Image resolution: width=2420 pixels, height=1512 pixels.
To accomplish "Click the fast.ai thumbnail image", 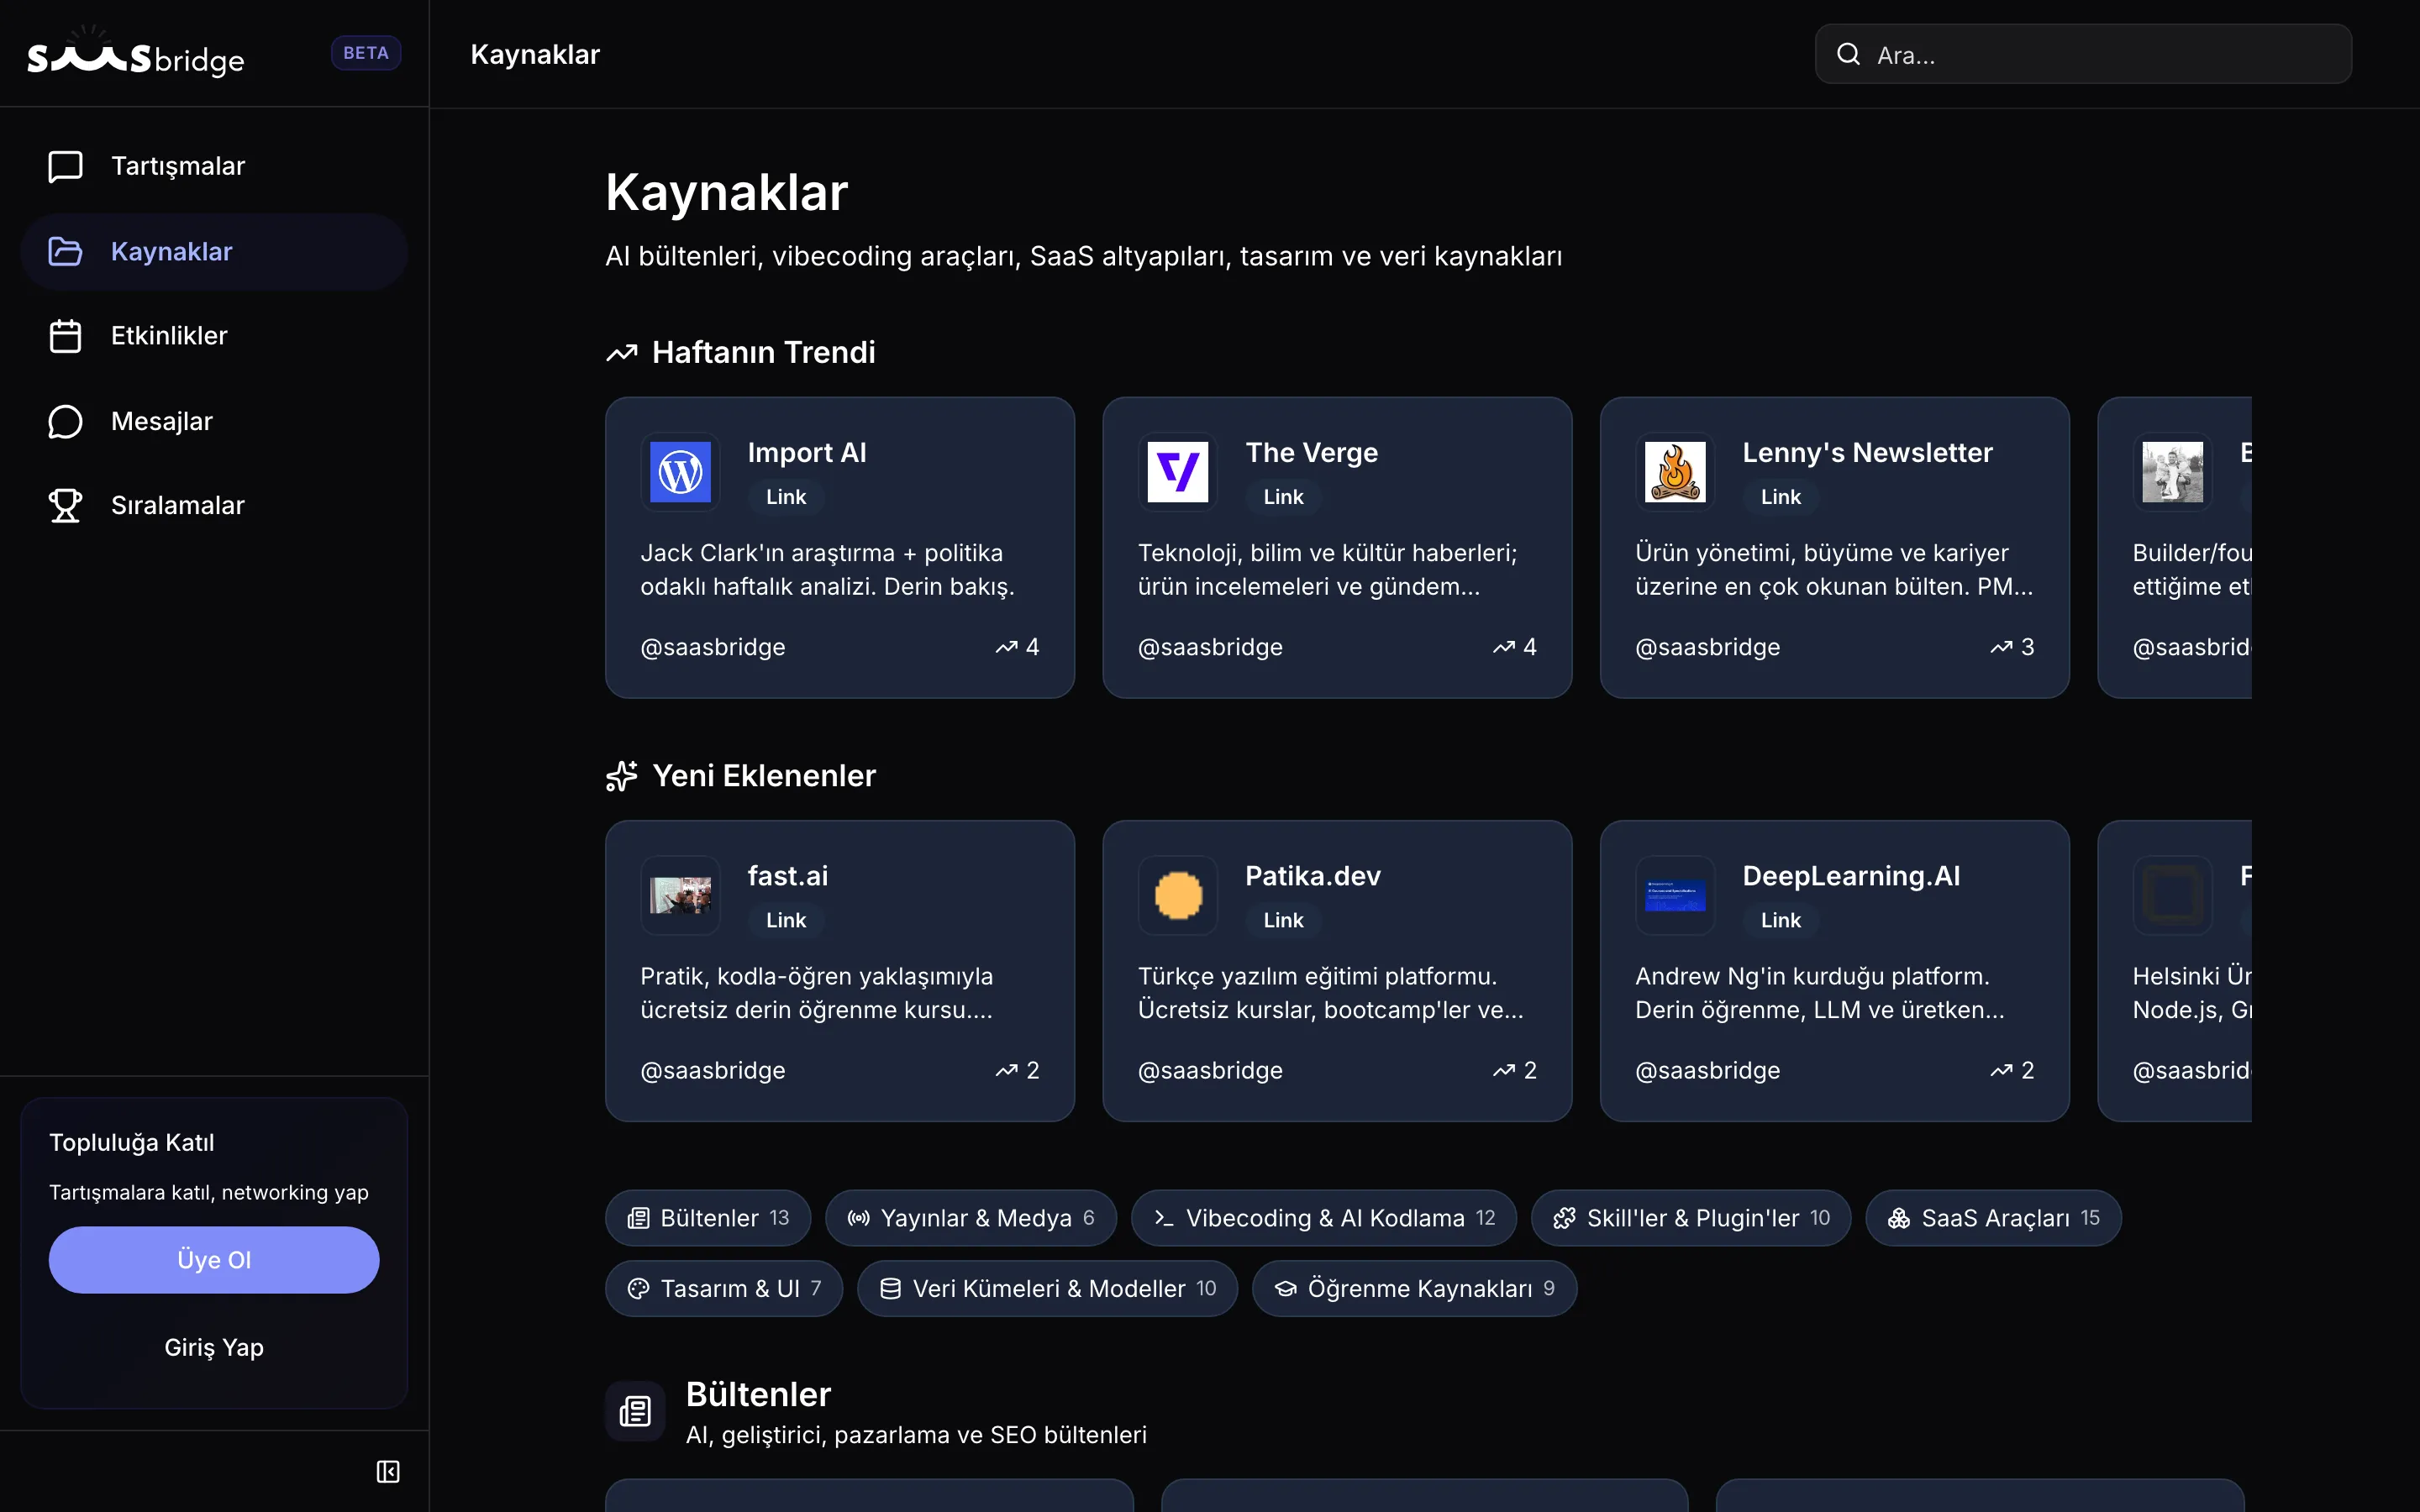I will (x=680, y=895).
